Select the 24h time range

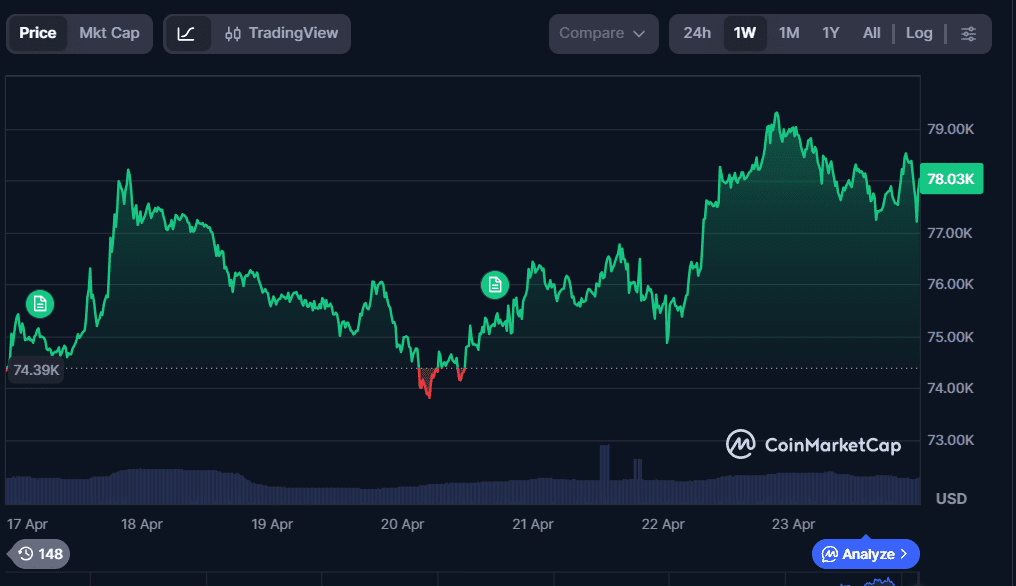pyautogui.click(x=697, y=34)
